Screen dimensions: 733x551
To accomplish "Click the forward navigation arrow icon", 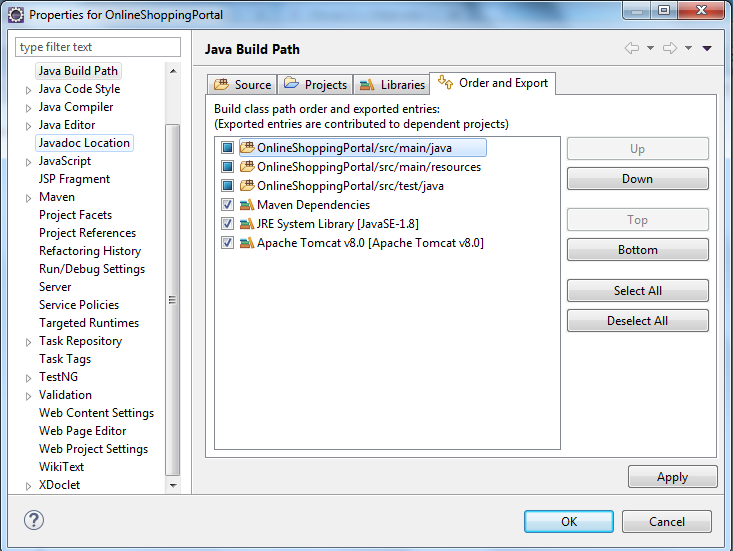I will coord(670,48).
